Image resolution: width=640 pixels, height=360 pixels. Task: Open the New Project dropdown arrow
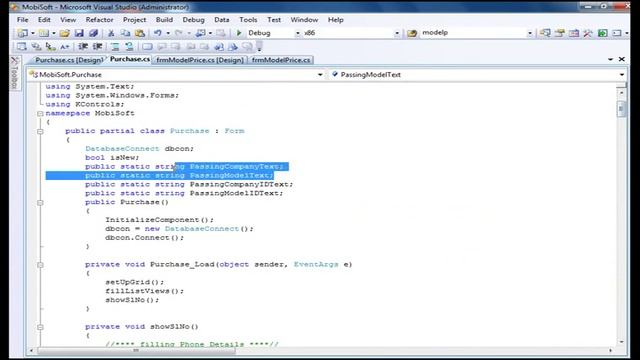33,33
